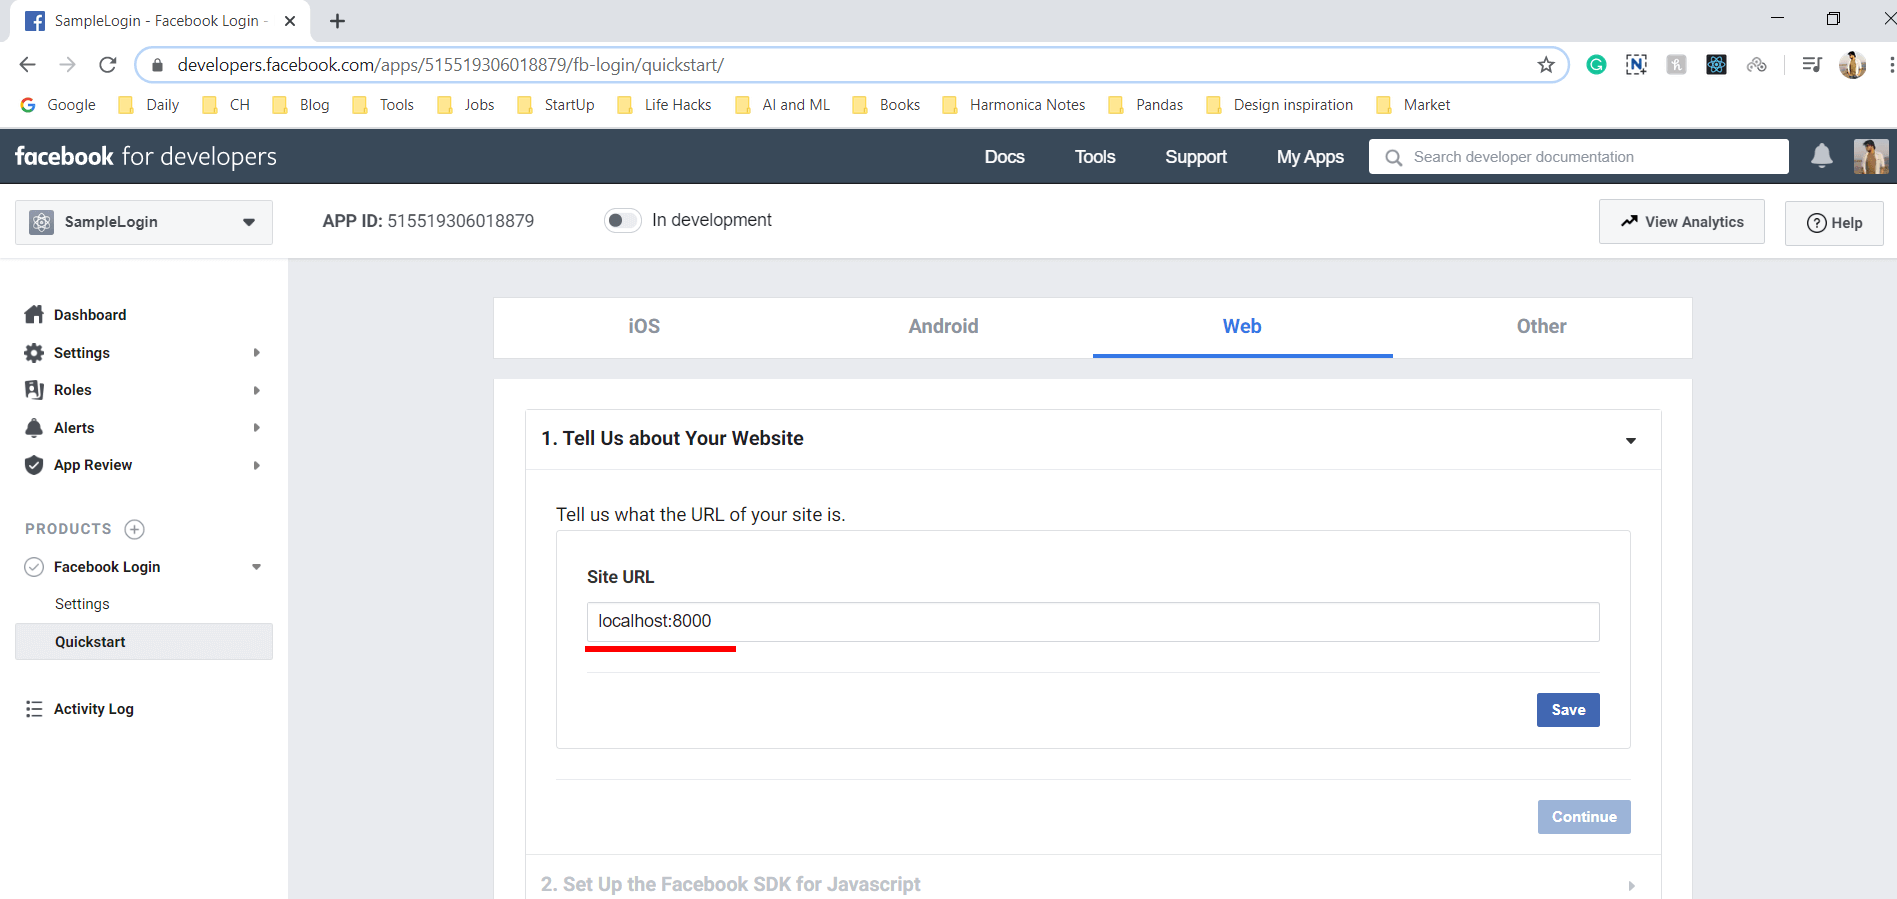
Task: Bookmark this page with the star icon
Action: point(1546,65)
